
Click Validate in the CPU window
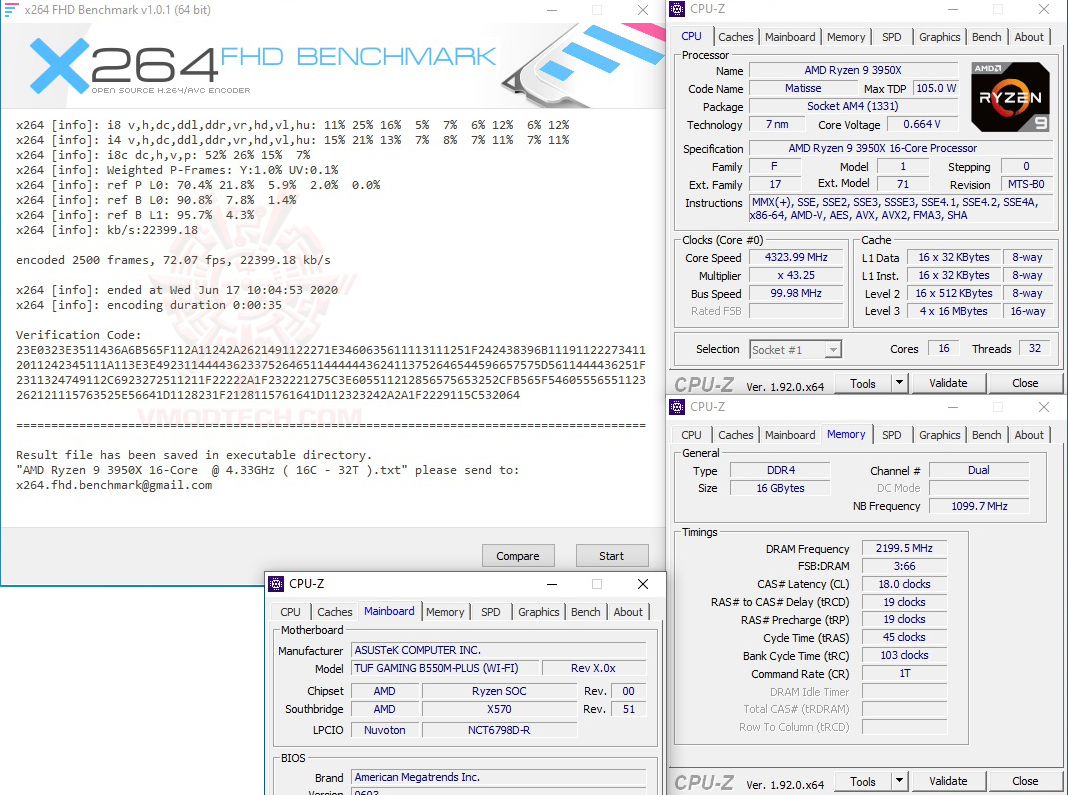tap(948, 383)
